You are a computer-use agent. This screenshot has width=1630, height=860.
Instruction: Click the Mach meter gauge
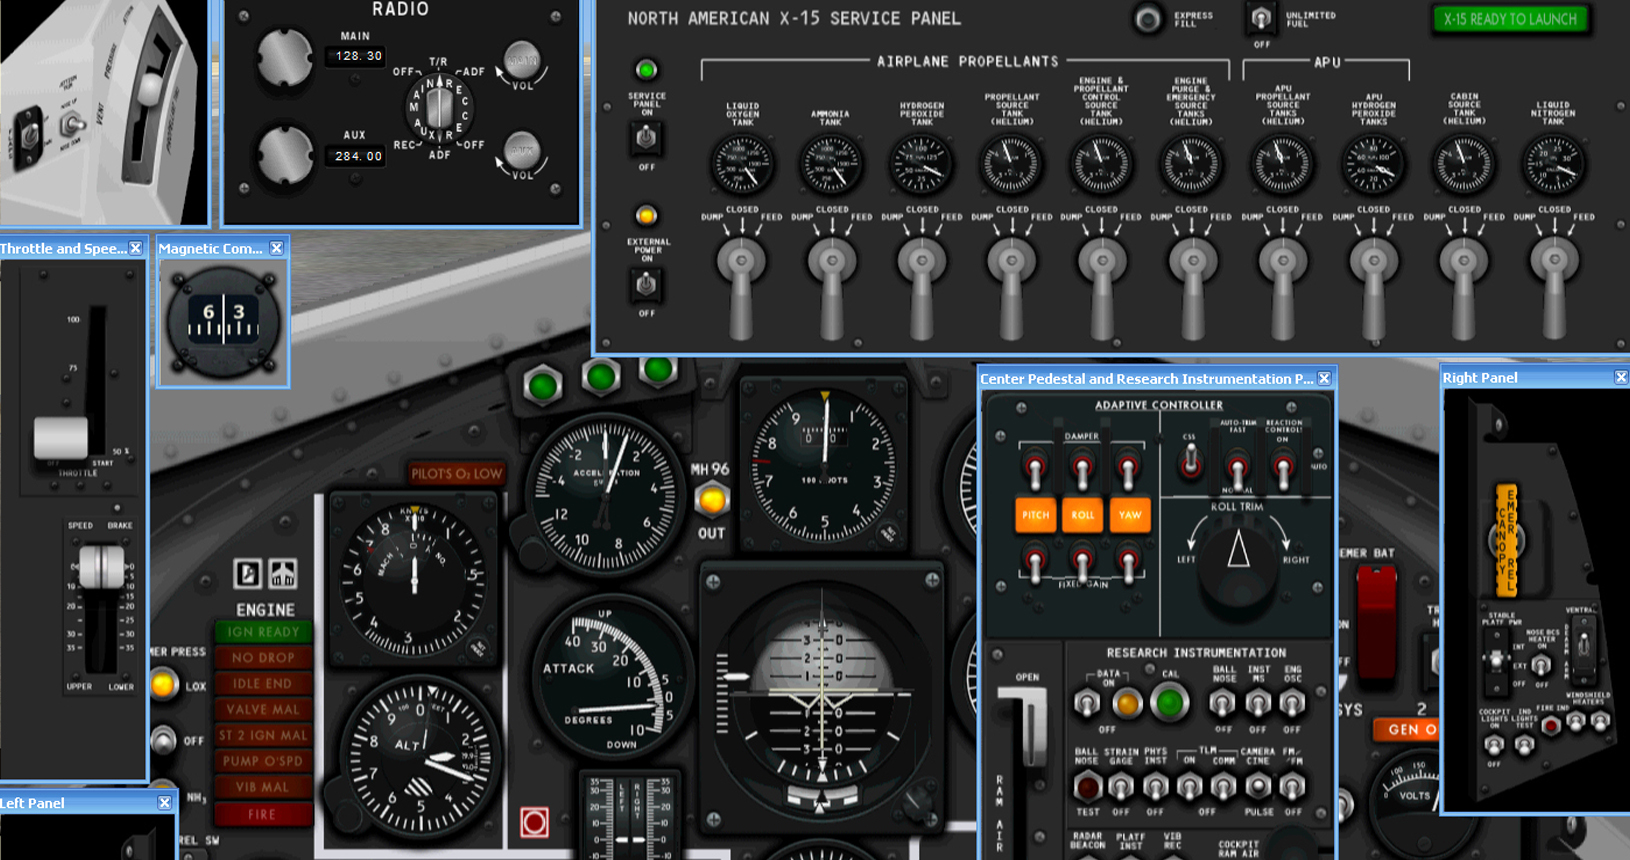[413, 578]
